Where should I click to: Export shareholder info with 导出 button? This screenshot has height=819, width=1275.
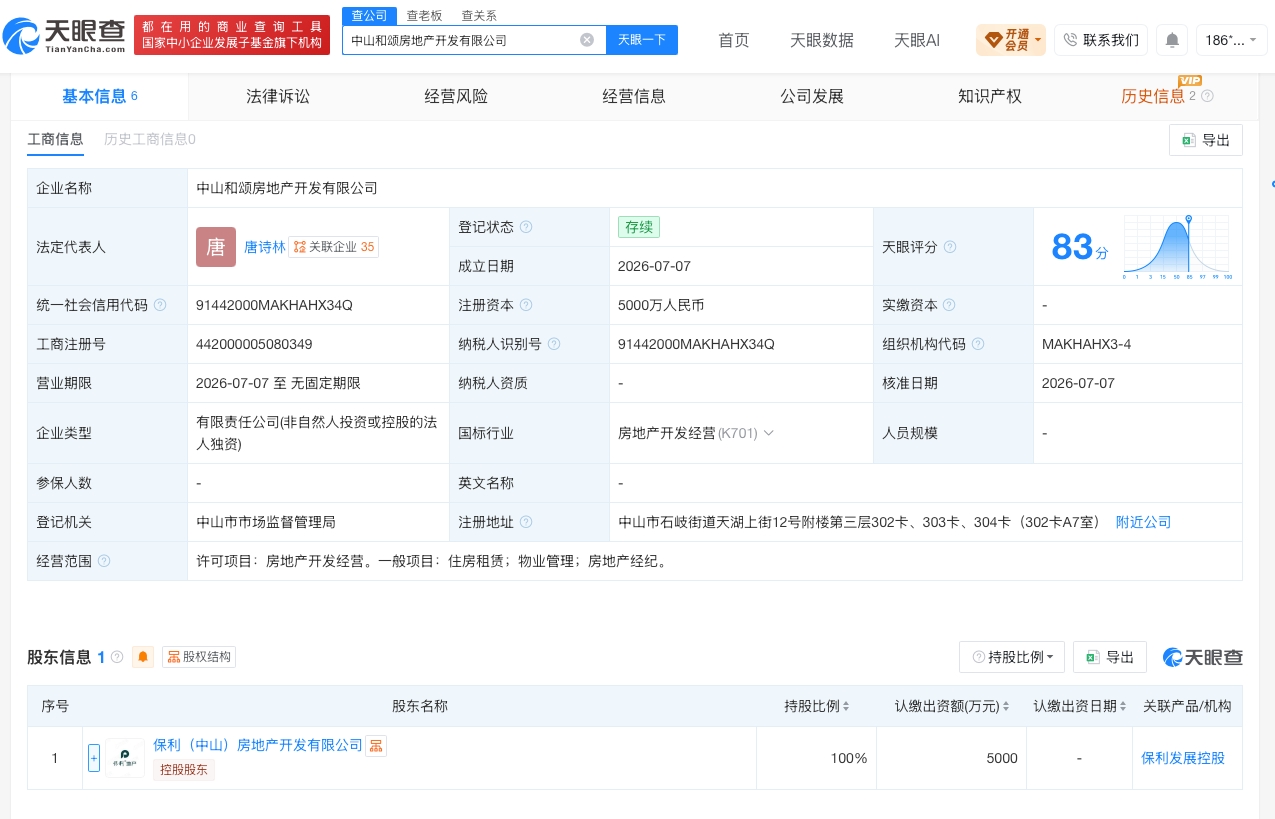point(1110,657)
